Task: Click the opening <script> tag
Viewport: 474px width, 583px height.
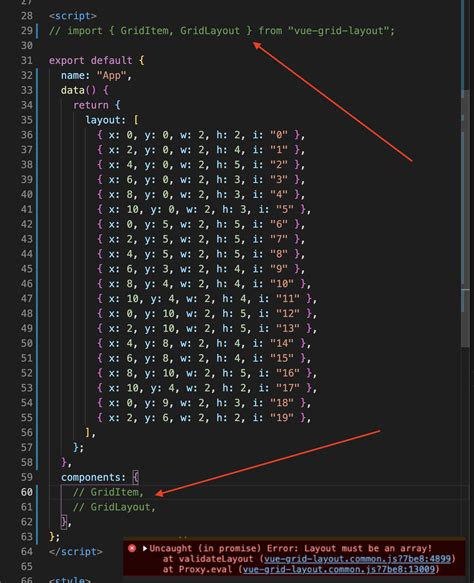Action: 73,16
